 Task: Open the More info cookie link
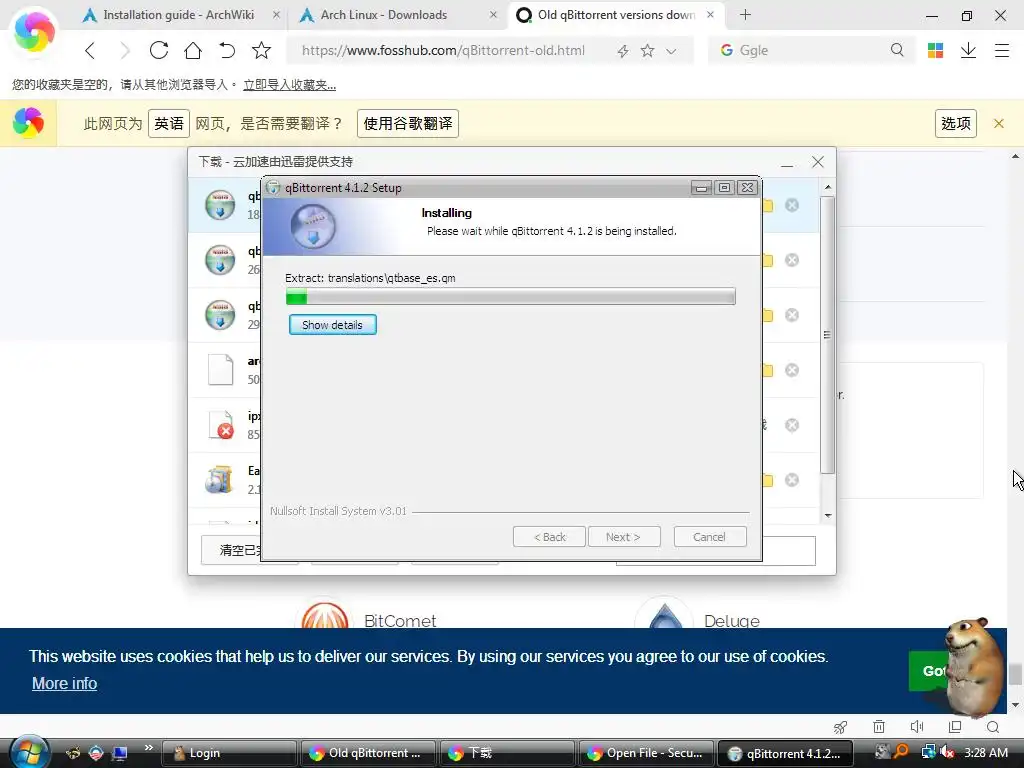(x=65, y=683)
